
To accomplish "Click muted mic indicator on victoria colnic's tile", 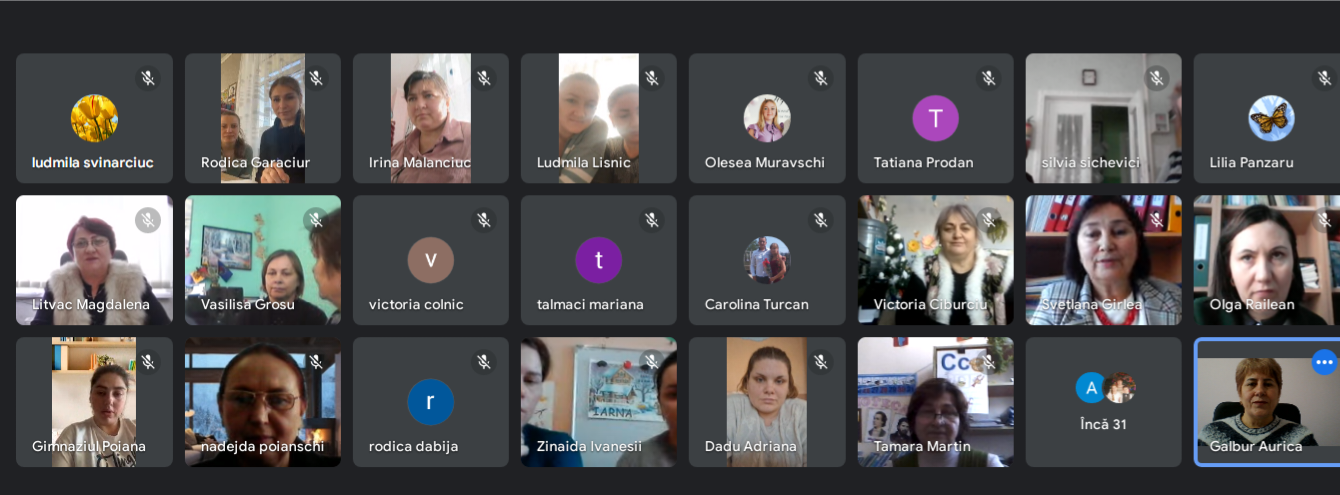I will click(484, 220).
